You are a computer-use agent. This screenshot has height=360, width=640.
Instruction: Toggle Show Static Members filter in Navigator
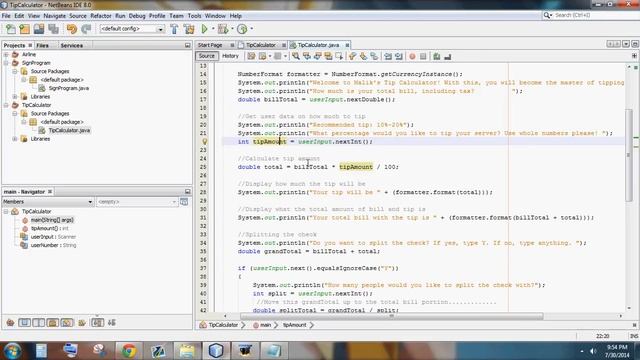pyautogui.click(x=38, y=323)
